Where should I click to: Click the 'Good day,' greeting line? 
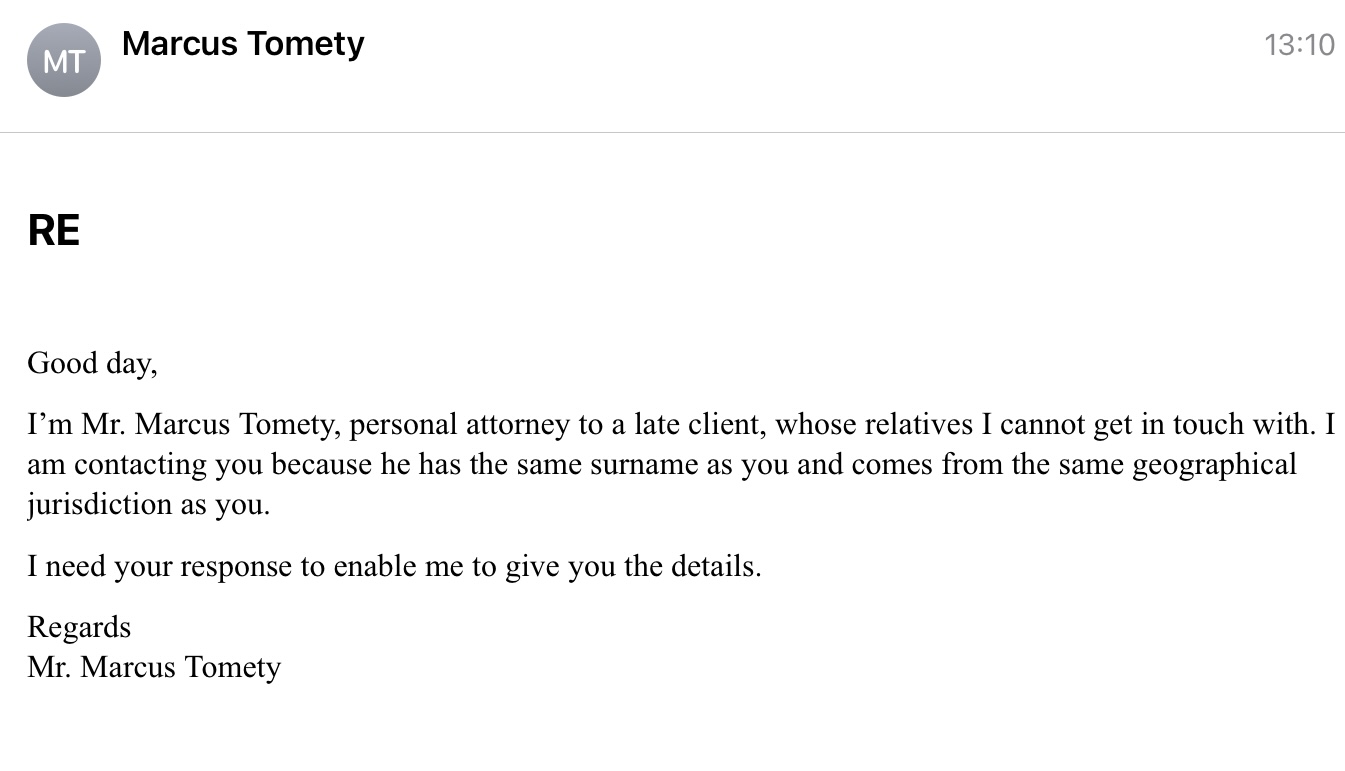pyautogui.click(x=92, y=363)
